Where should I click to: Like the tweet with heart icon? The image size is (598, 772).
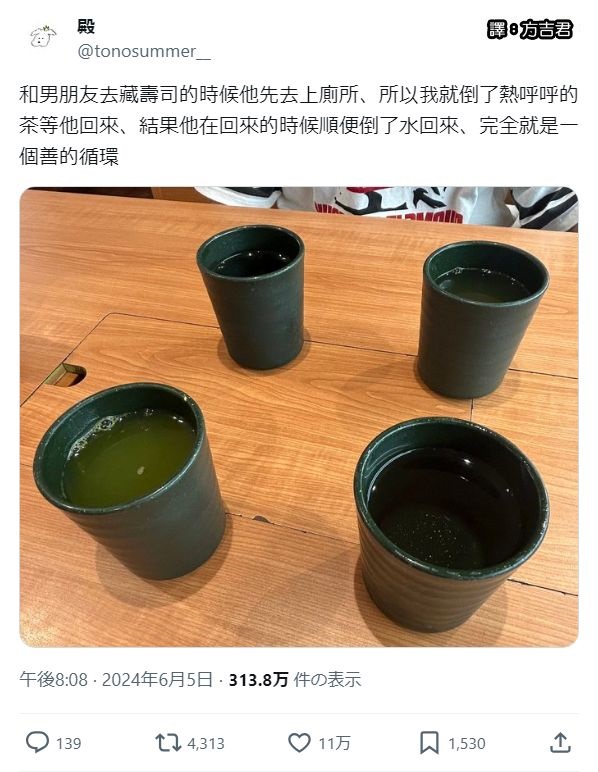(x=299, y=742)
